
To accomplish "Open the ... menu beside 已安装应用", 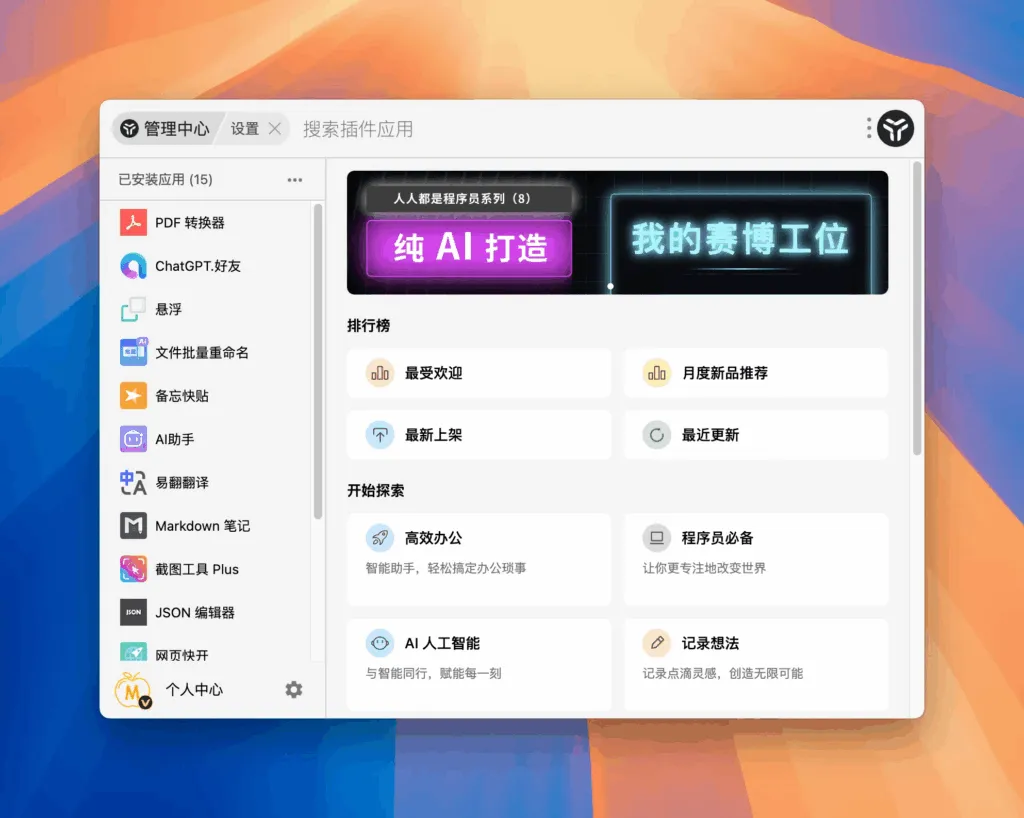I will pyautogui.click(x=294, y=179).
